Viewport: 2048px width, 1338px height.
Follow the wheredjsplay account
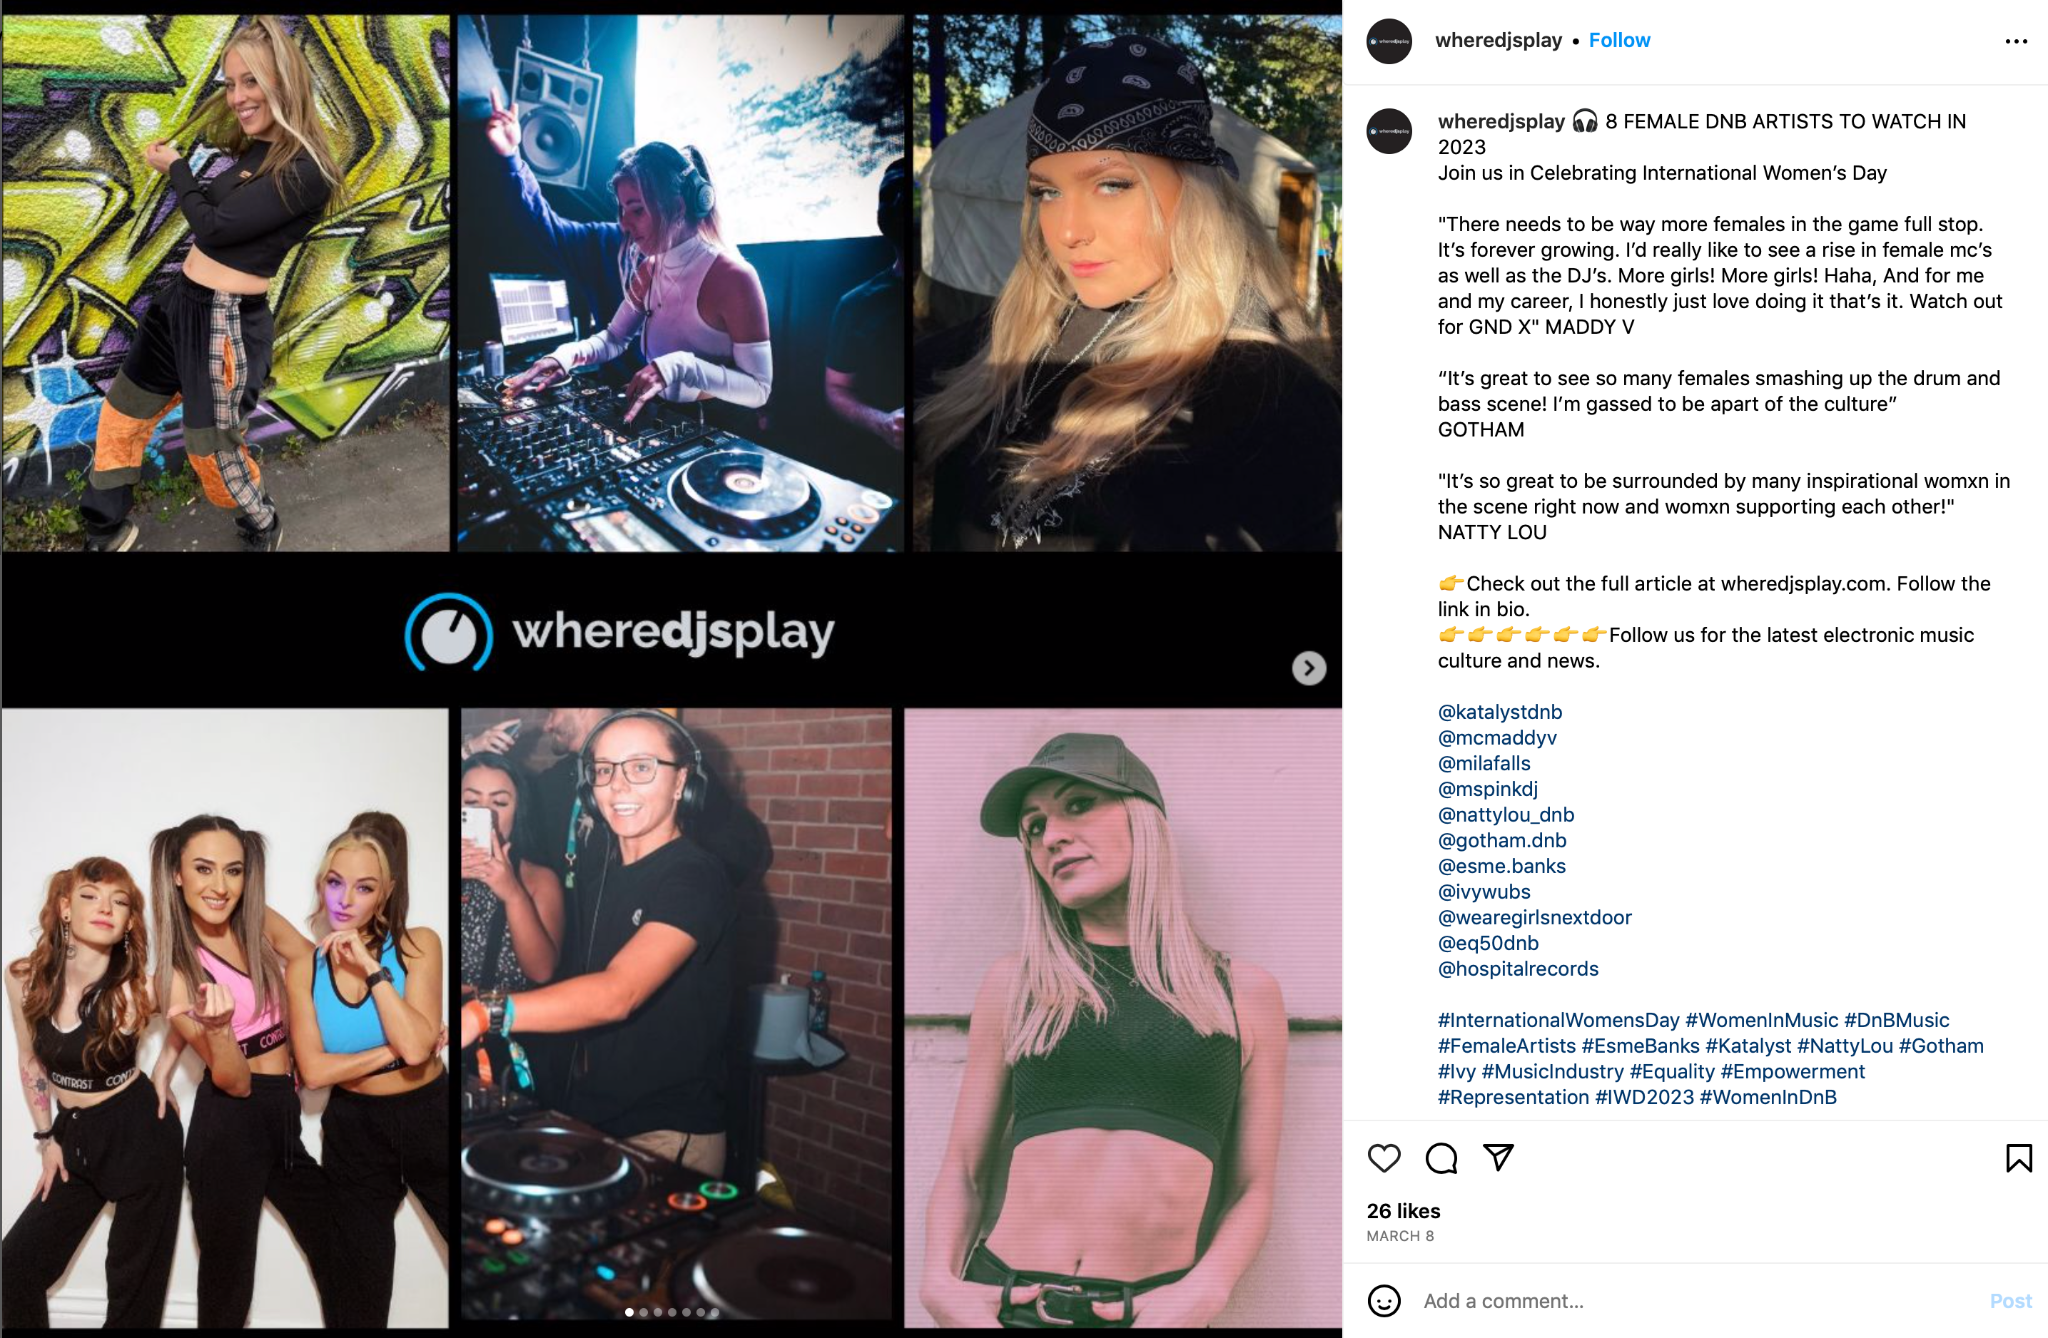tap(1619, 40)
